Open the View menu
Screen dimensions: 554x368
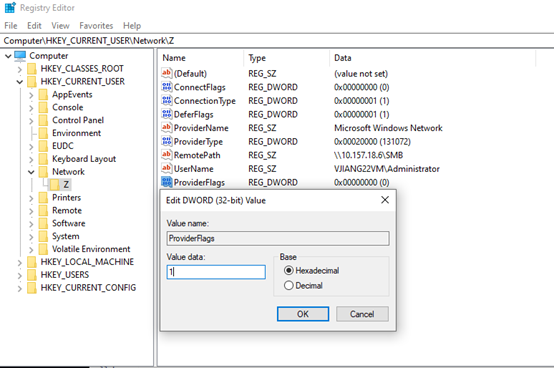60,26
